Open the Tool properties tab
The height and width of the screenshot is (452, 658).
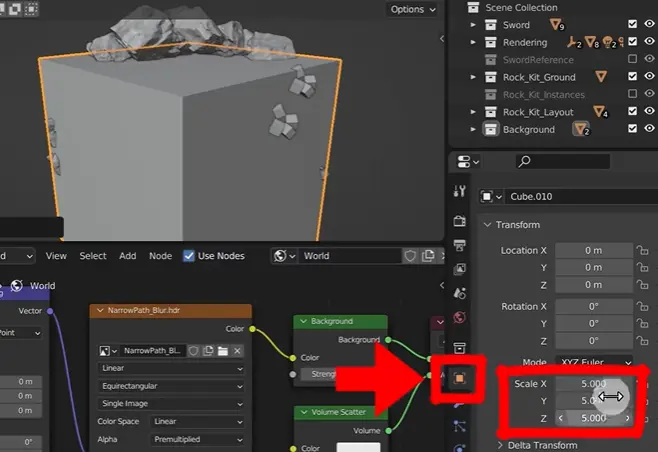pyautogui.click(x=460, y=191)
